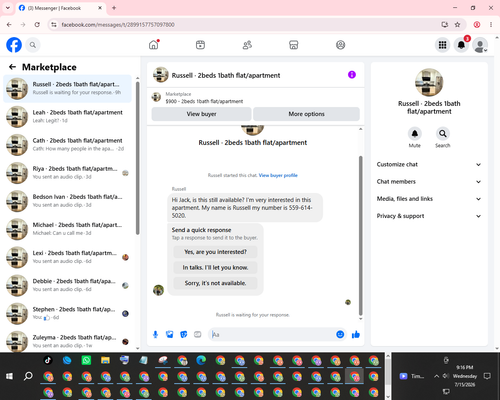
Task: Open the account profile avatar menu
Action: click(480, 45)
